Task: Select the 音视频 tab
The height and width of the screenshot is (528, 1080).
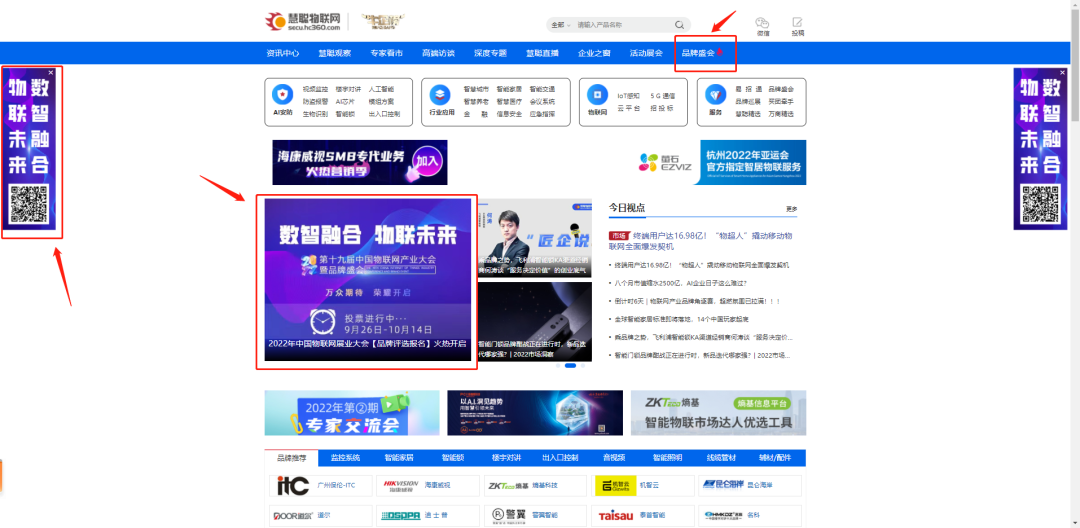Action: point(614,458)
